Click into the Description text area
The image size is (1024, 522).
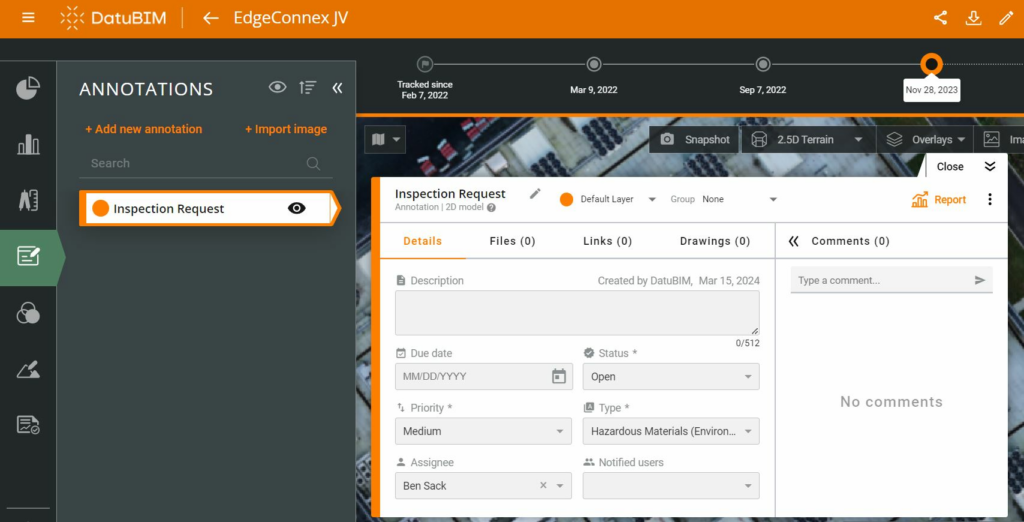577,313
